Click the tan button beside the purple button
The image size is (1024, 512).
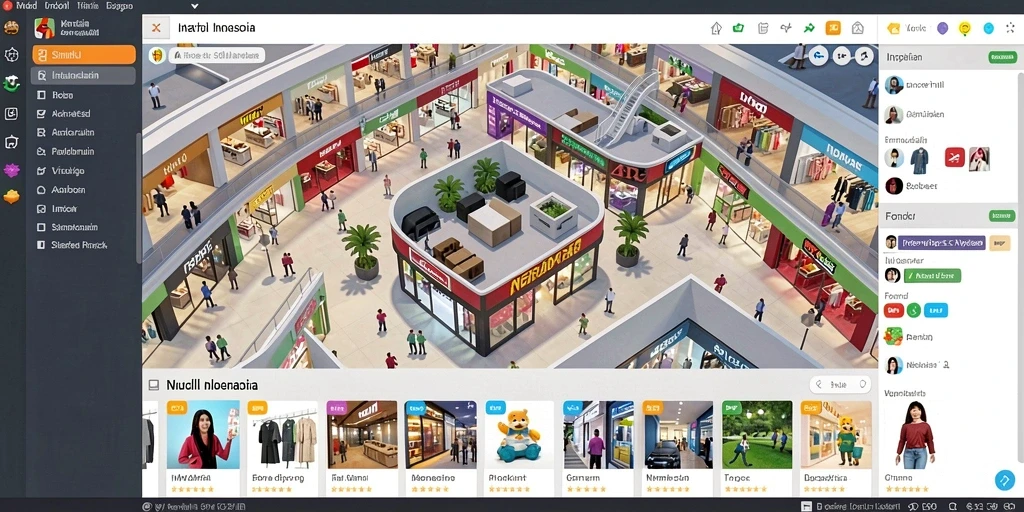pos(1000,243)
